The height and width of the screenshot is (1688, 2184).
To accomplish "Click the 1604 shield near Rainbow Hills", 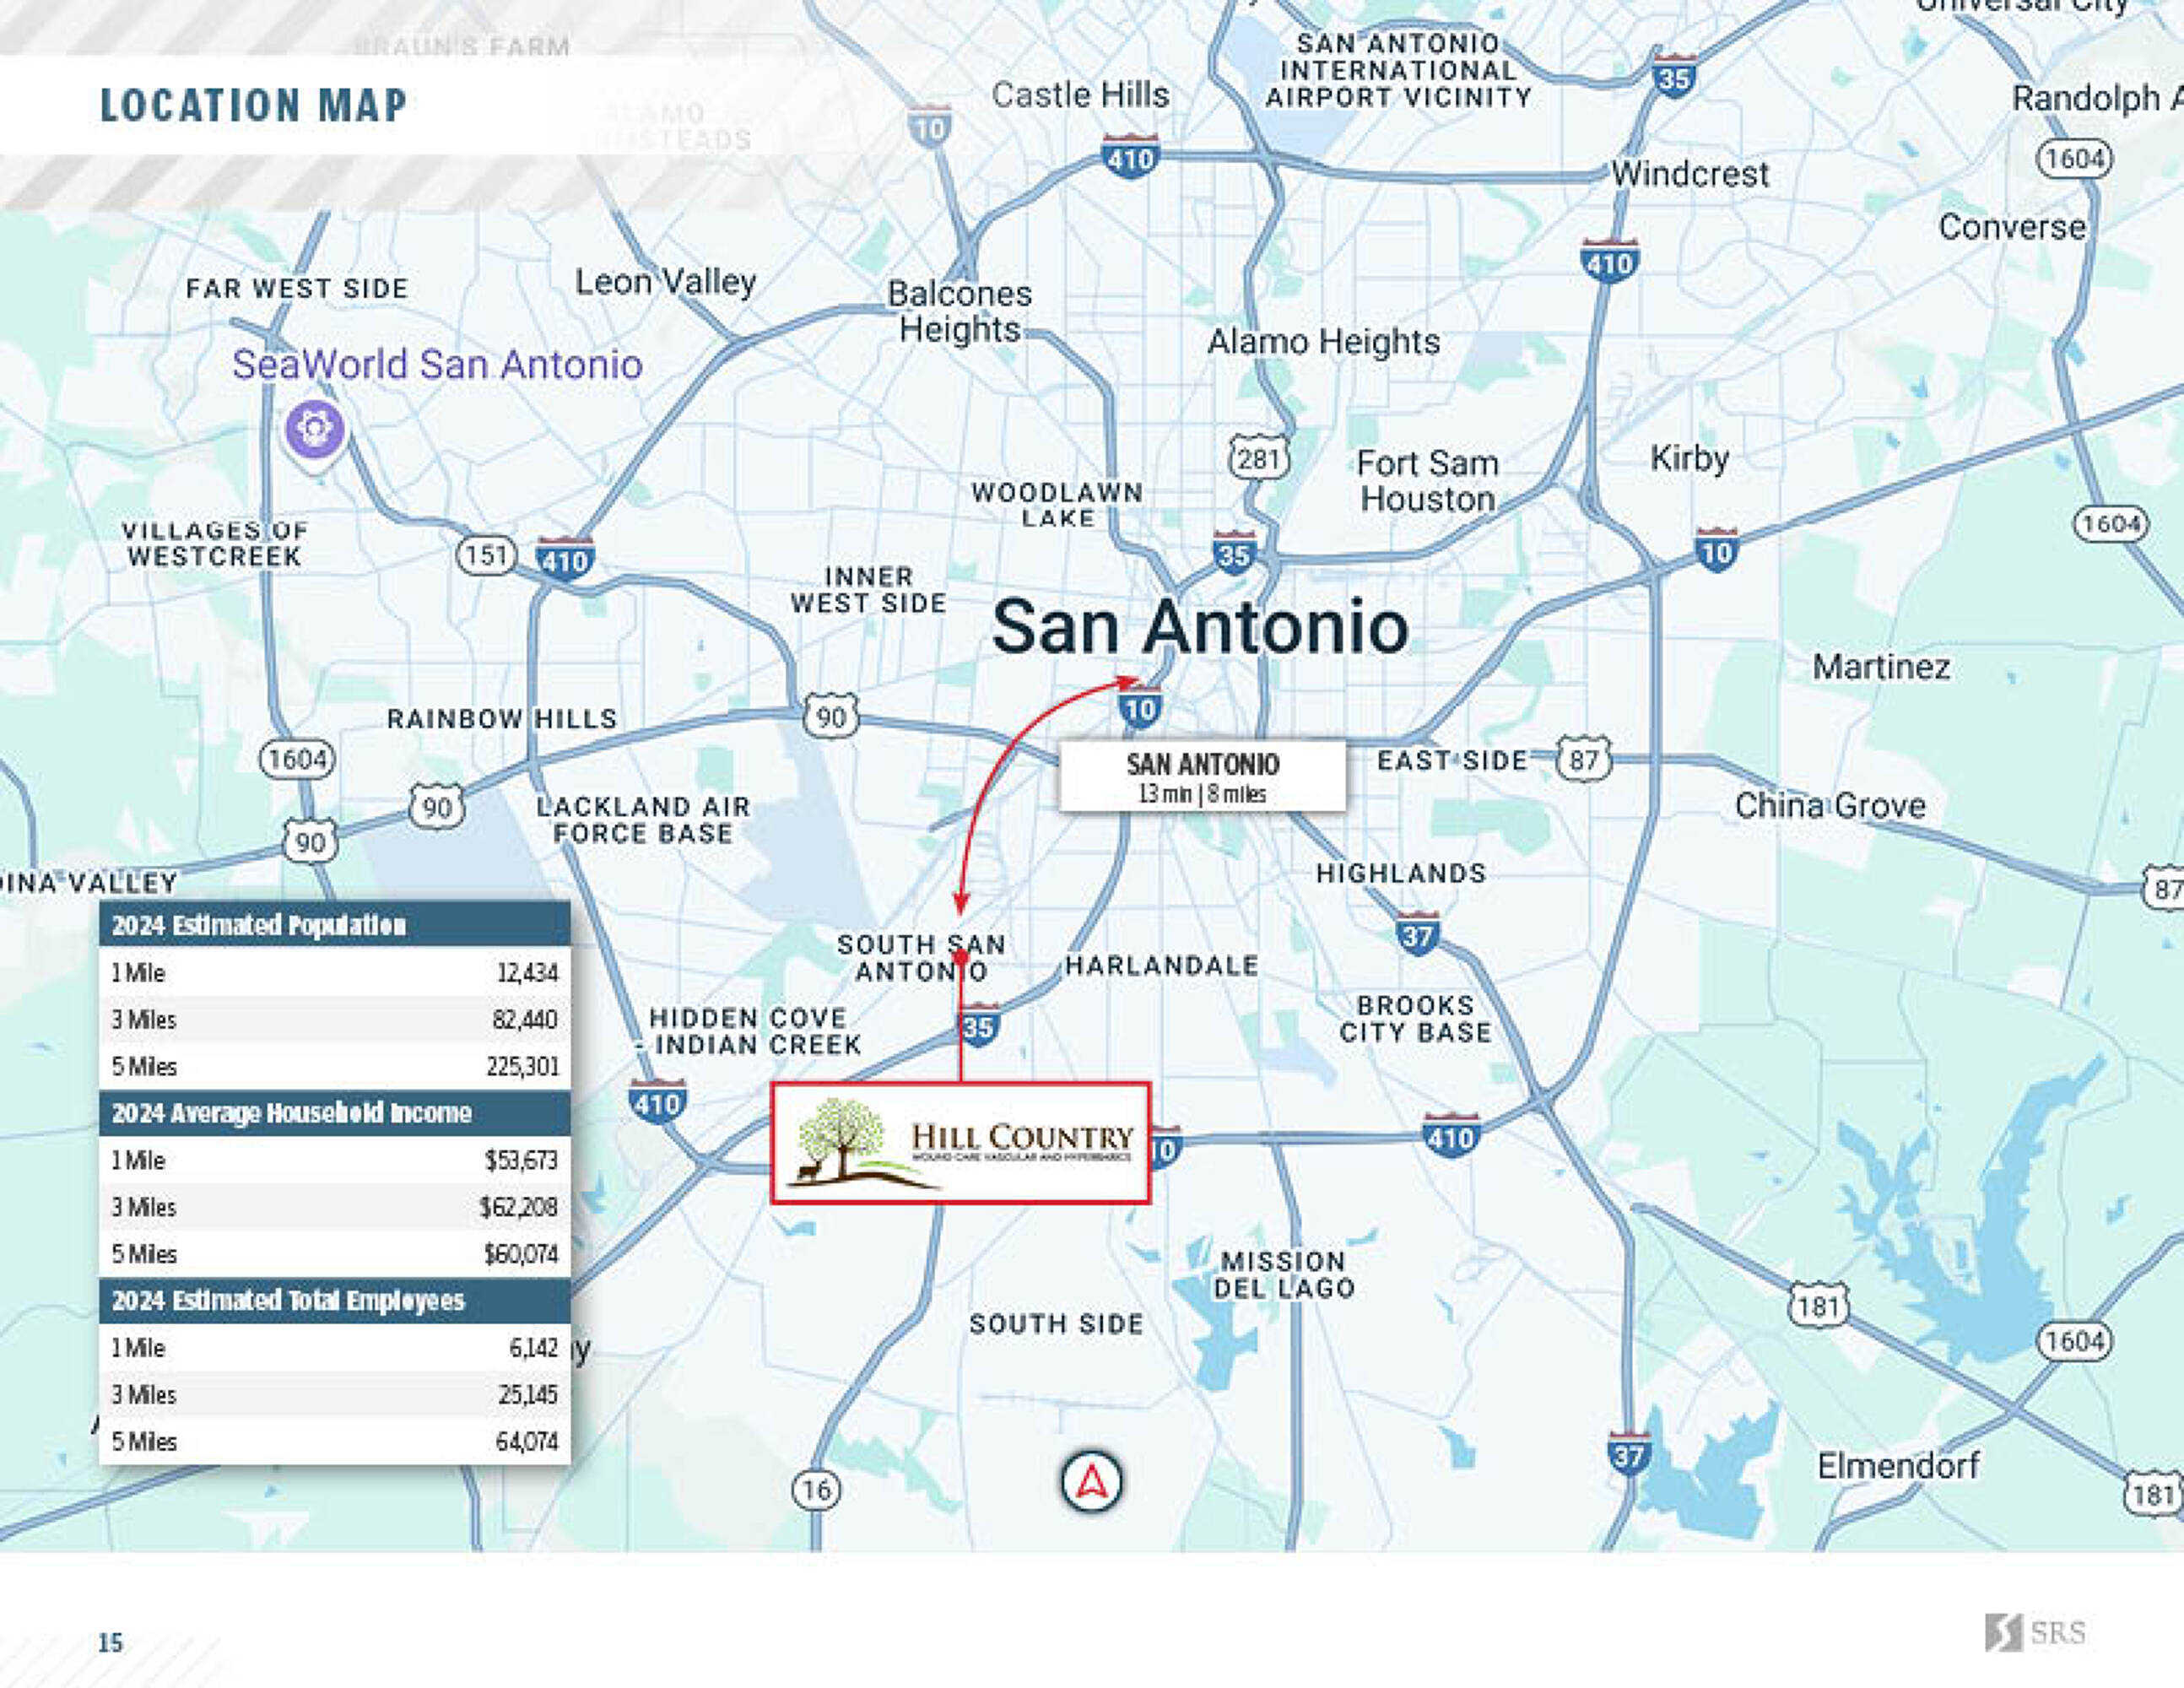I will pos(297,759).
